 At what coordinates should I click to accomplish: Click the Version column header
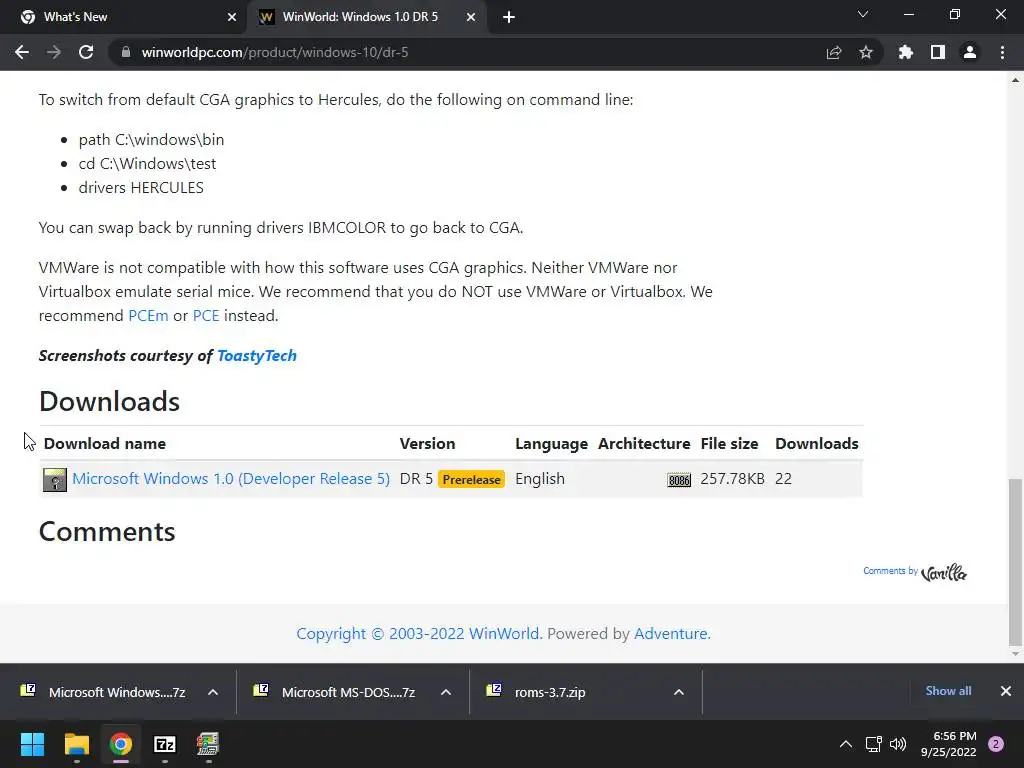(427, 443)
